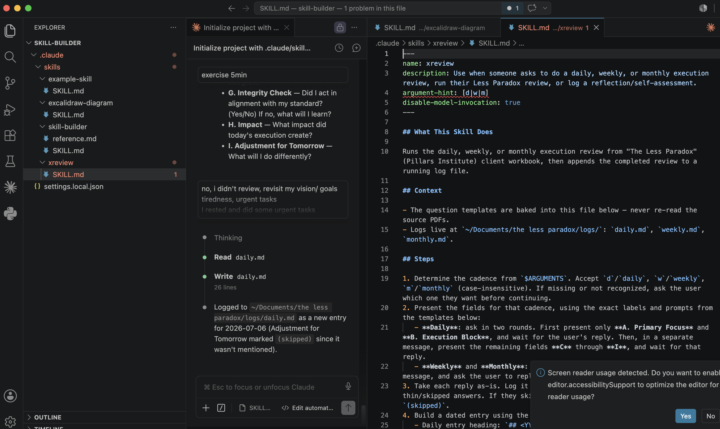
Task: Click the microphone voice input icon
Action: tap(348, 387)
